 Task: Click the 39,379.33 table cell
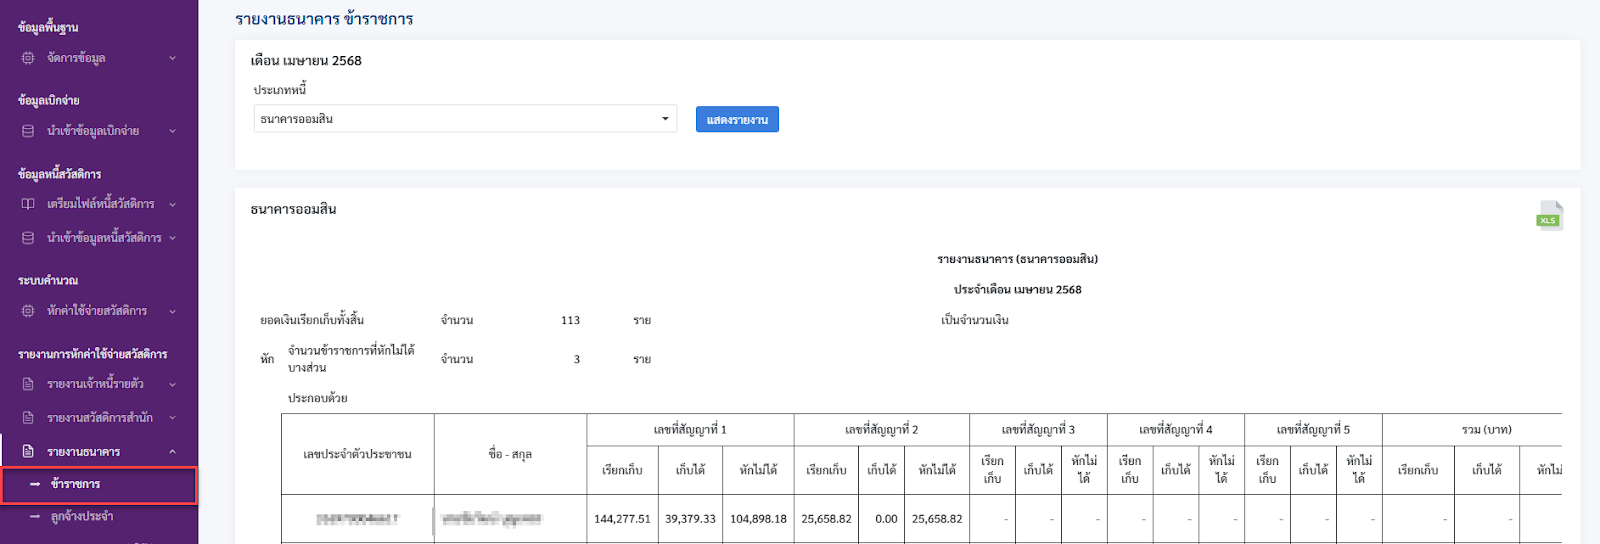tap(690, 519)
